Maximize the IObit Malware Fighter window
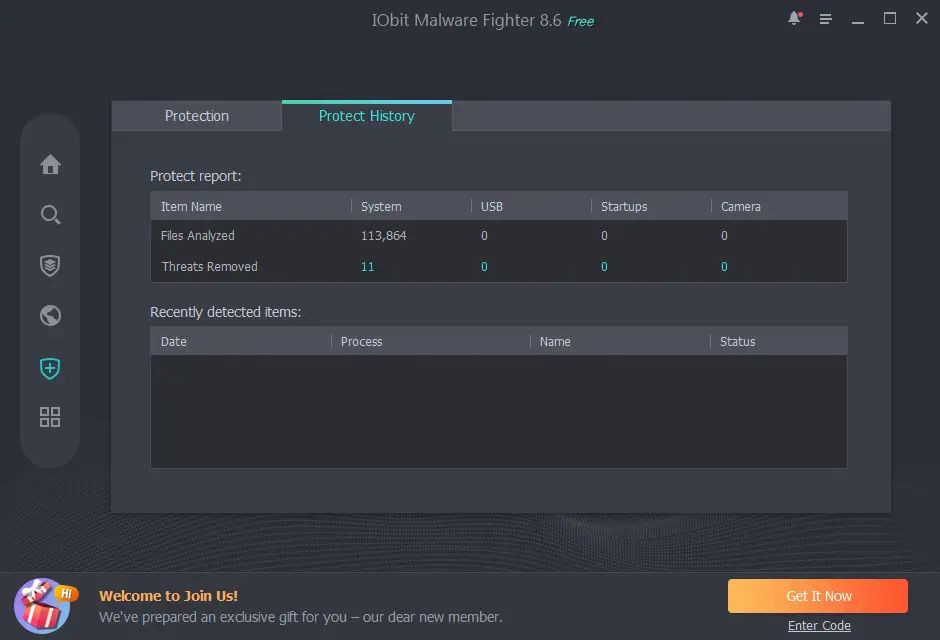 (890, 19)
